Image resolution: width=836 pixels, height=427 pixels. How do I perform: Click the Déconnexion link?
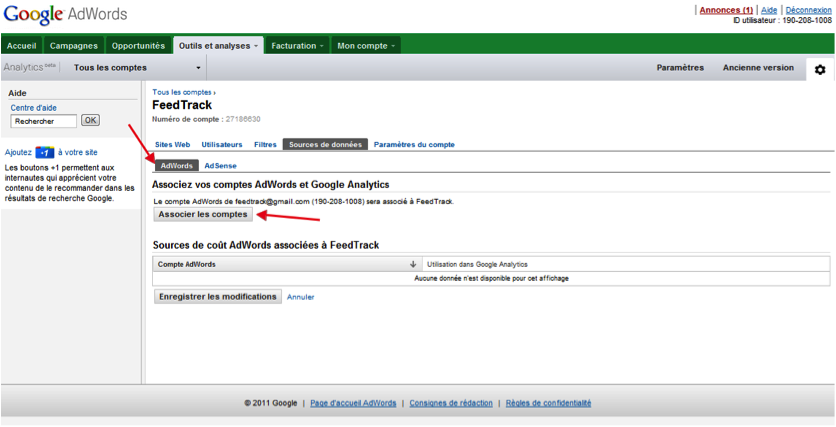coord(808,10)
